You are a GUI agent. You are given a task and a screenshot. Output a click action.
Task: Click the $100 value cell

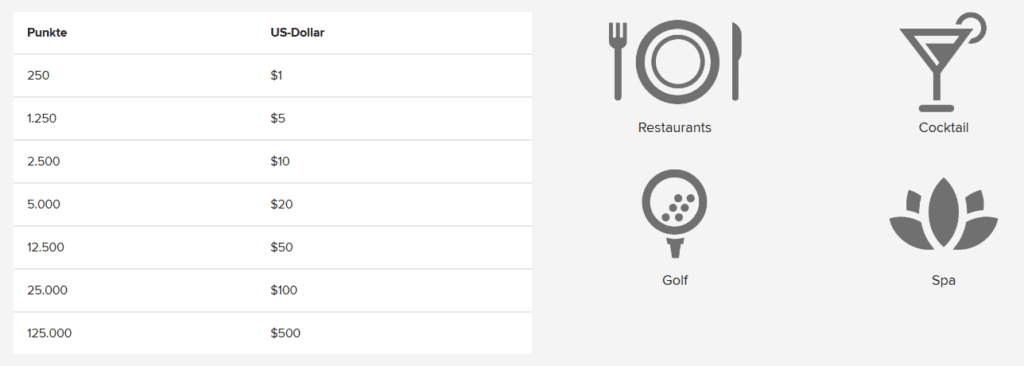click(x=283, y=290)
